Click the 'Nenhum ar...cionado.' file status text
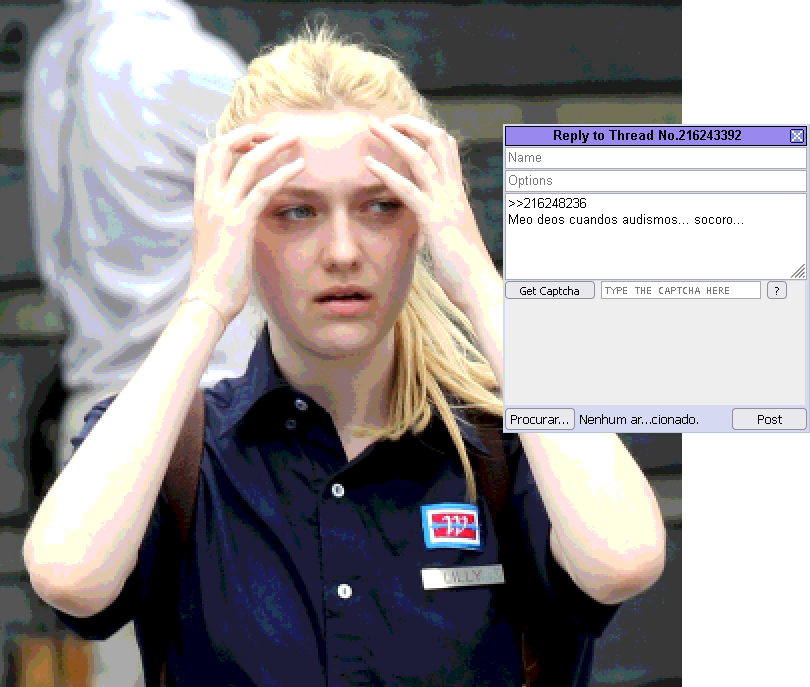Image resolution: width=810 pixels, height=687 pixels. 639,419
